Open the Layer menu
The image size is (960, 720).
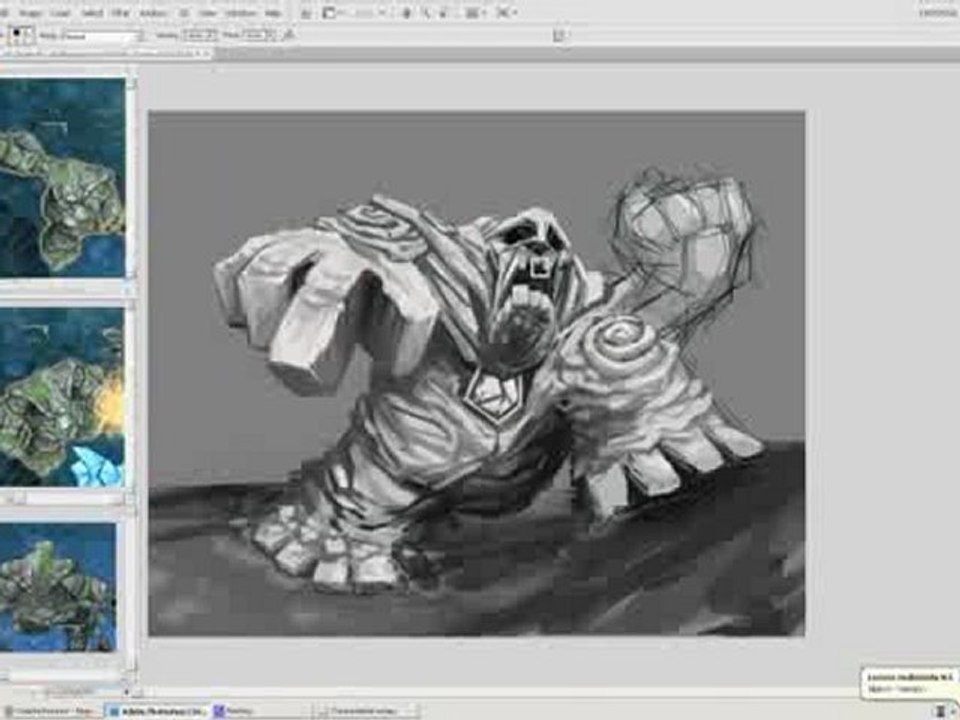pos(62,13)
